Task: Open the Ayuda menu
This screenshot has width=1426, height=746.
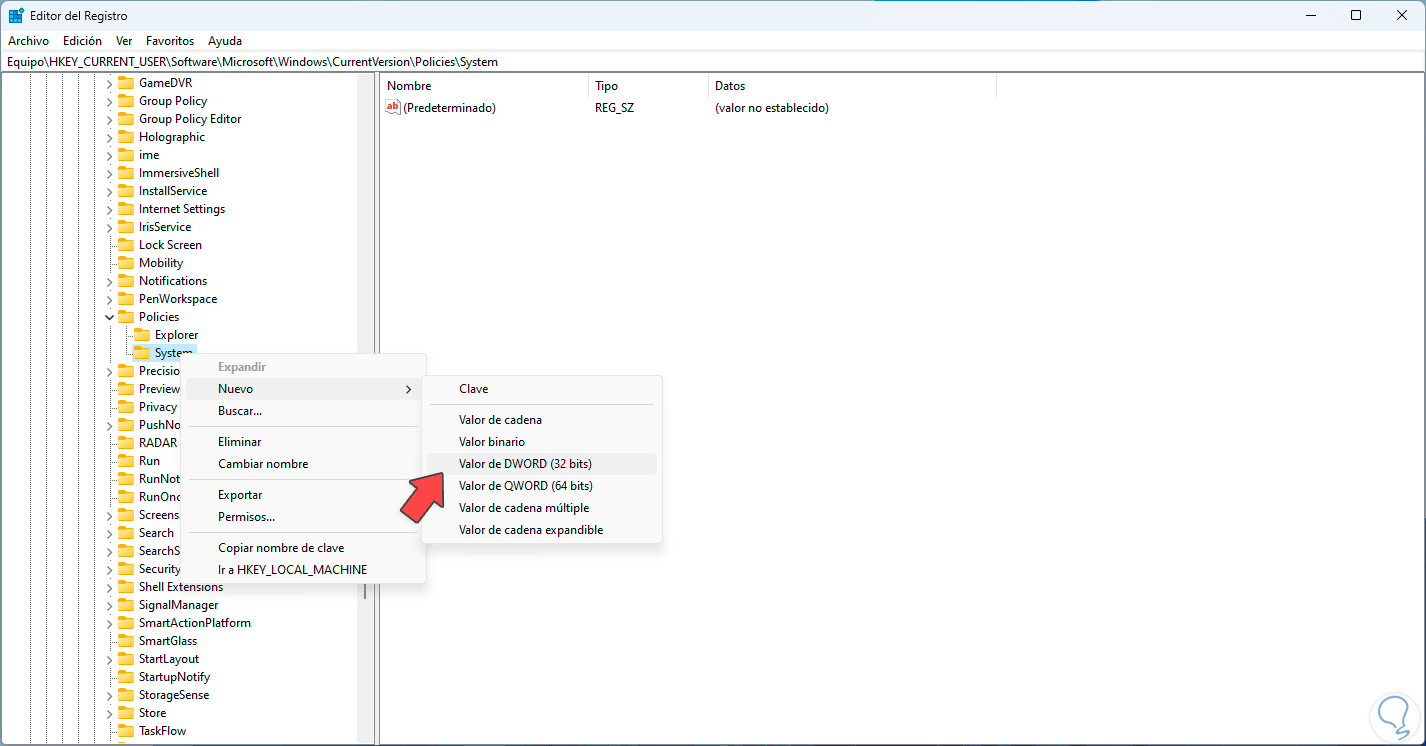Action: tap(225, 41)
